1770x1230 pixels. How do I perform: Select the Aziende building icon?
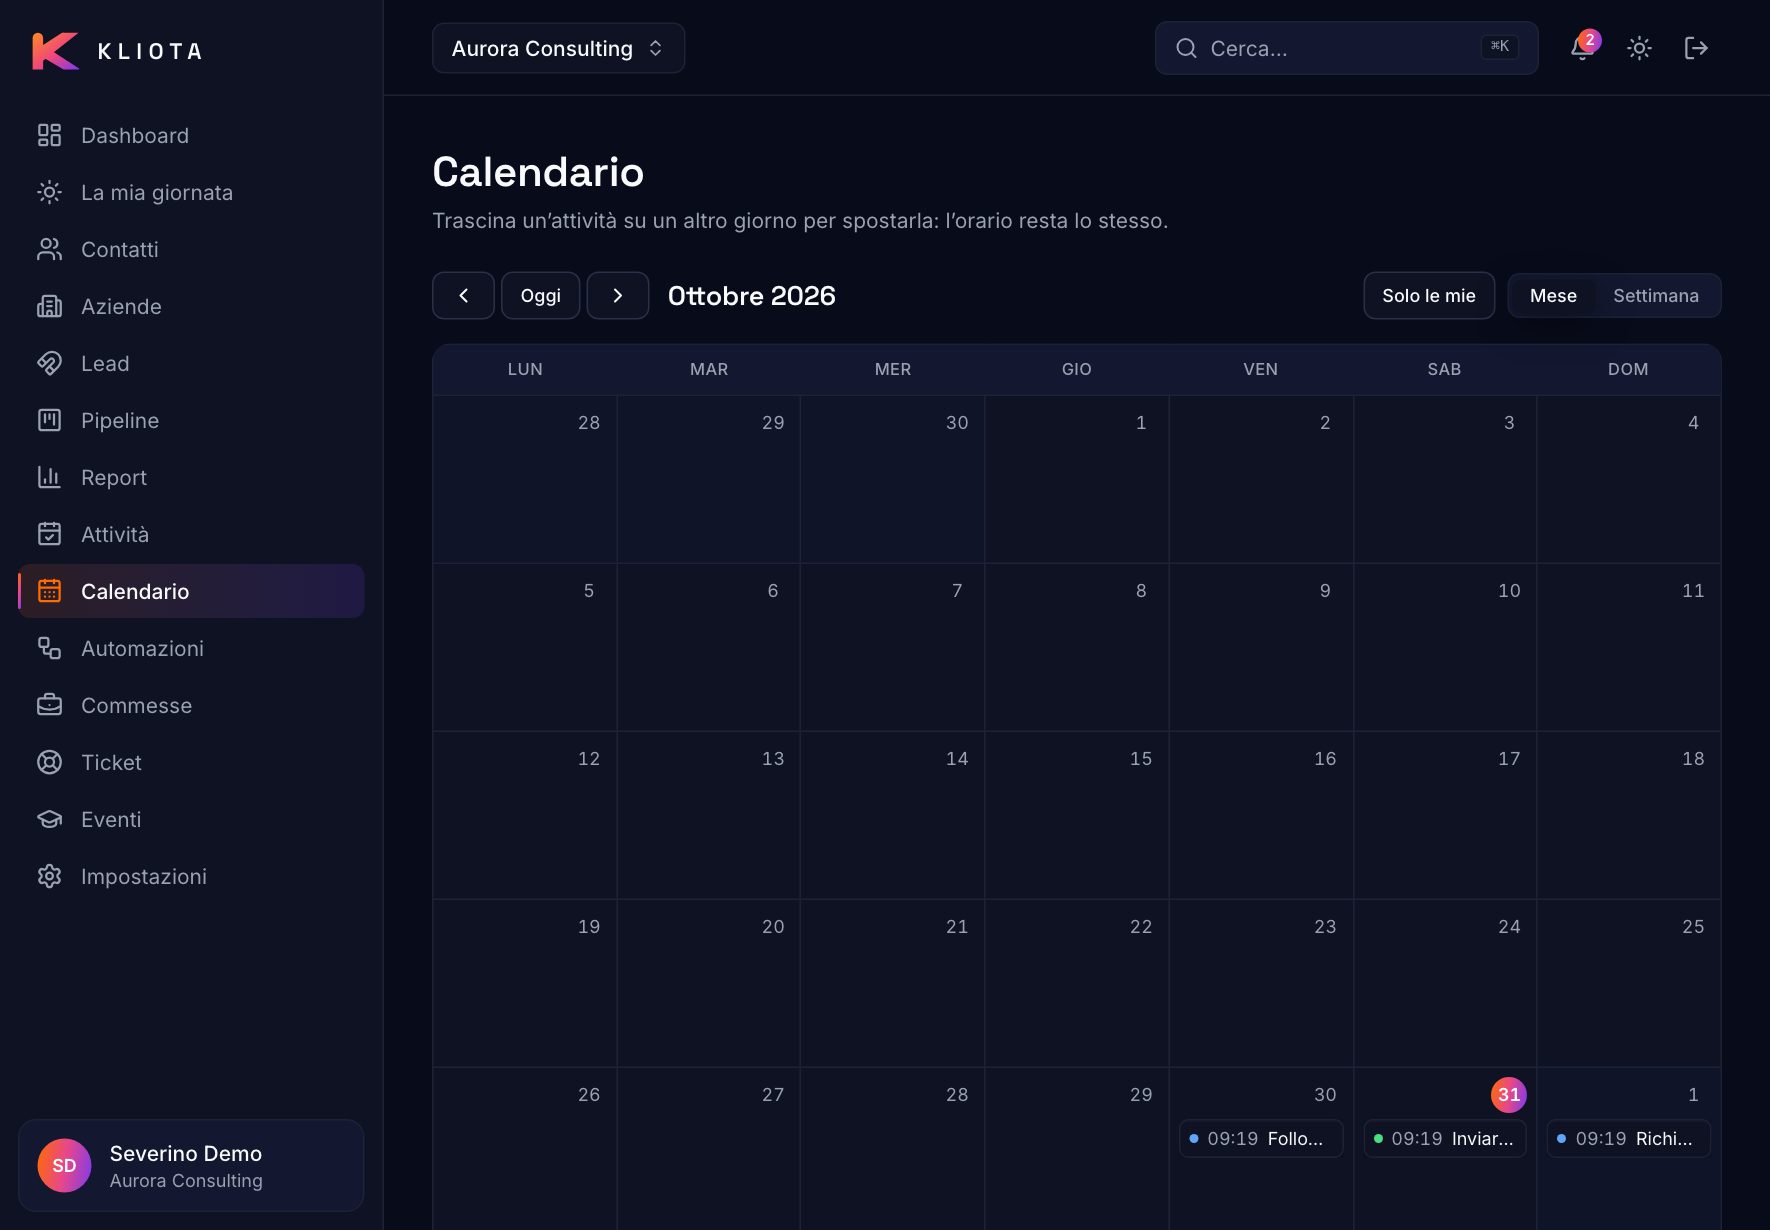click(x=49, y=306)
